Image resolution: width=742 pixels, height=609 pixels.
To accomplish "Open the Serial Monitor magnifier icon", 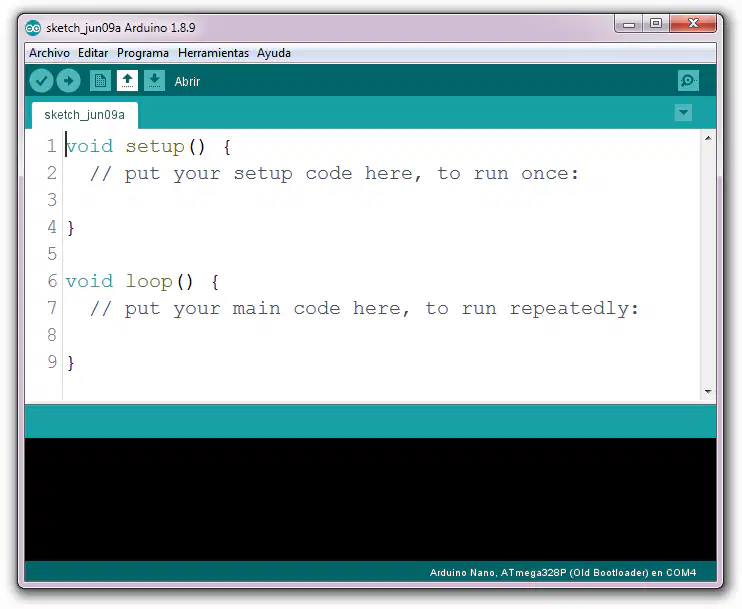I will click(688, 81).
